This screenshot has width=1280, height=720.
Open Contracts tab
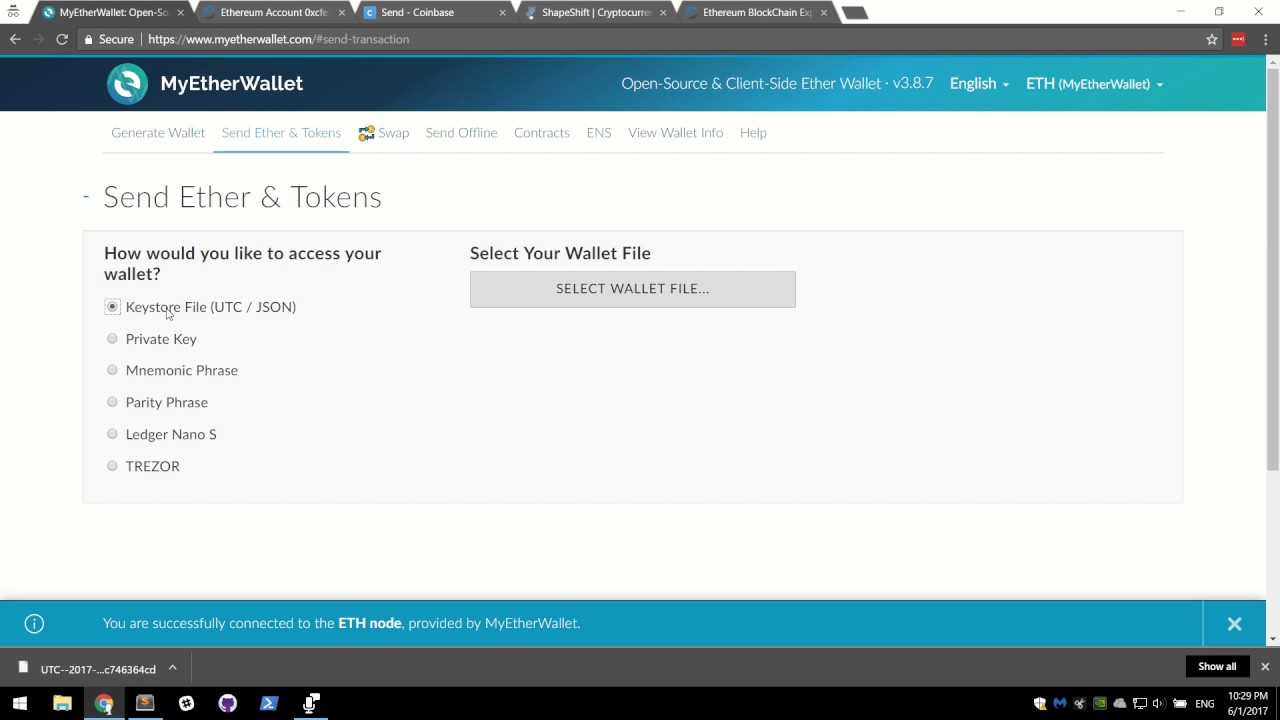coord(542,133)
